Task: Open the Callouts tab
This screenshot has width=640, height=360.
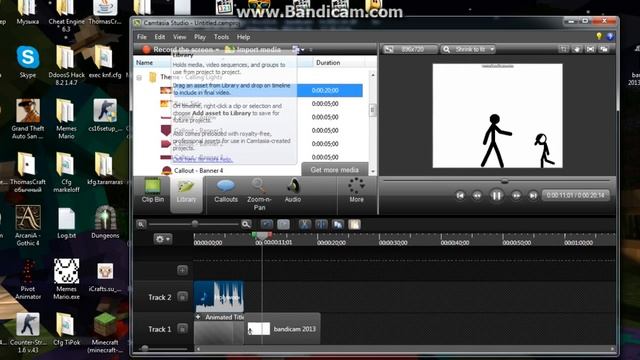Action: (226, 191)
